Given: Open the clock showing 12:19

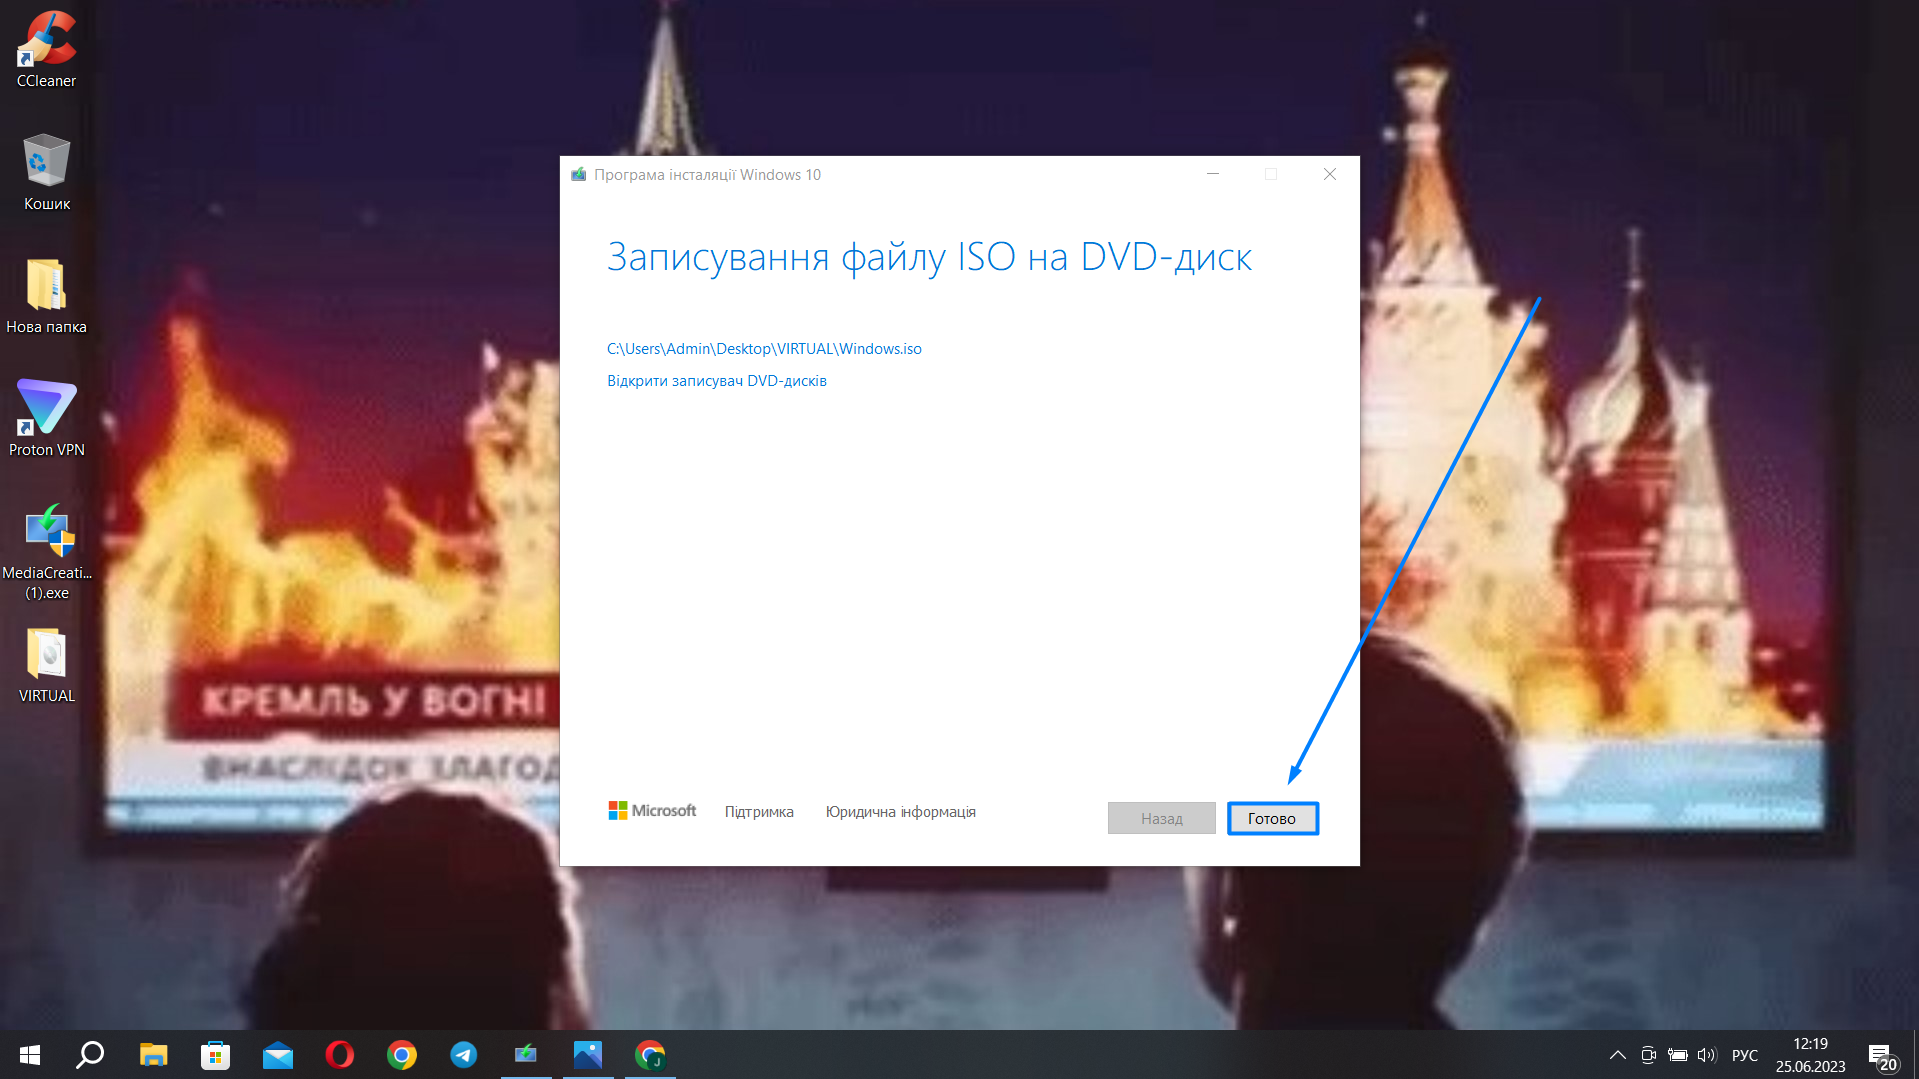Looking at the screenshot, I should click(x=1810, y=1055).
